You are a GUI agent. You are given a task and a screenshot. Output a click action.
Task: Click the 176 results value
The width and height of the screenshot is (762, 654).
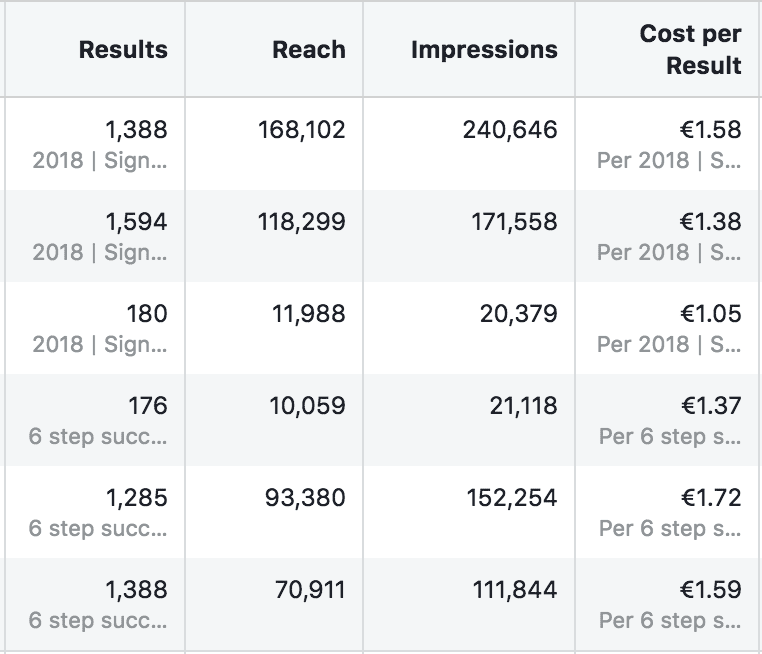146,406
